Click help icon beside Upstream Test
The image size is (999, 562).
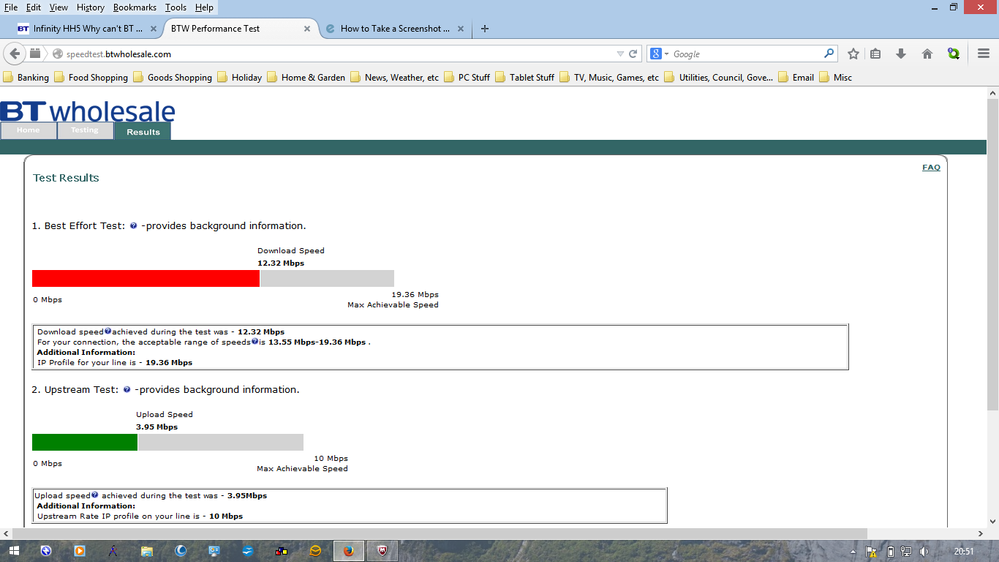pos(127,389)
